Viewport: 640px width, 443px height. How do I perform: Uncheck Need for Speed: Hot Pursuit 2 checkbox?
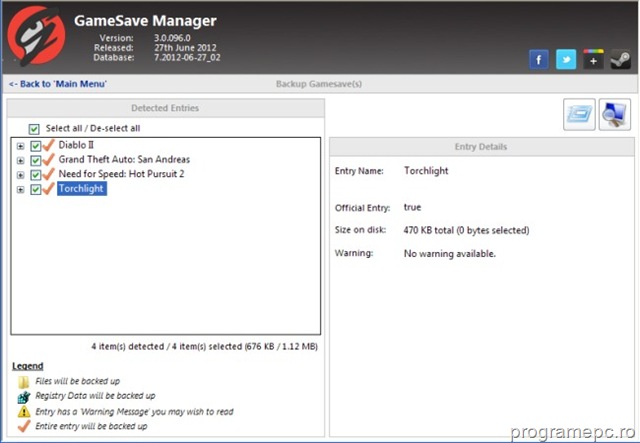click(x=36, y=175)
